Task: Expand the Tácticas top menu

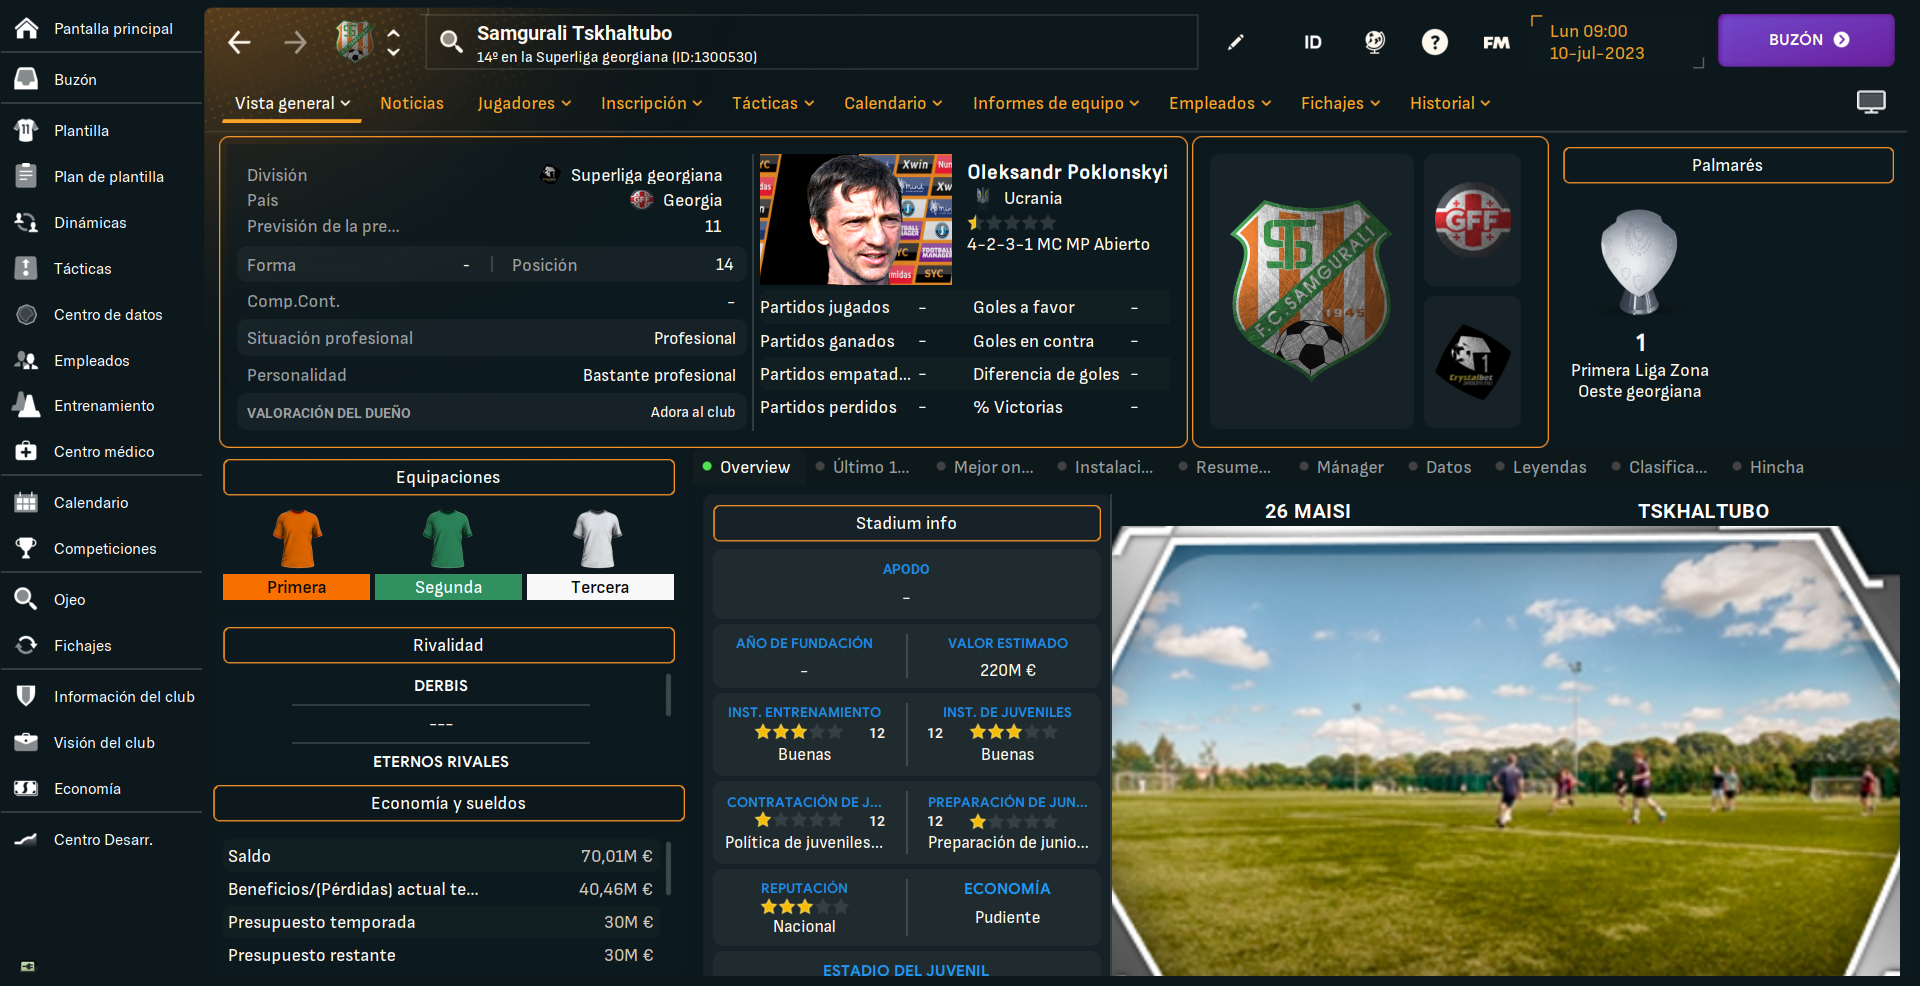Action: pyautogui.click(x=773, y=103)
